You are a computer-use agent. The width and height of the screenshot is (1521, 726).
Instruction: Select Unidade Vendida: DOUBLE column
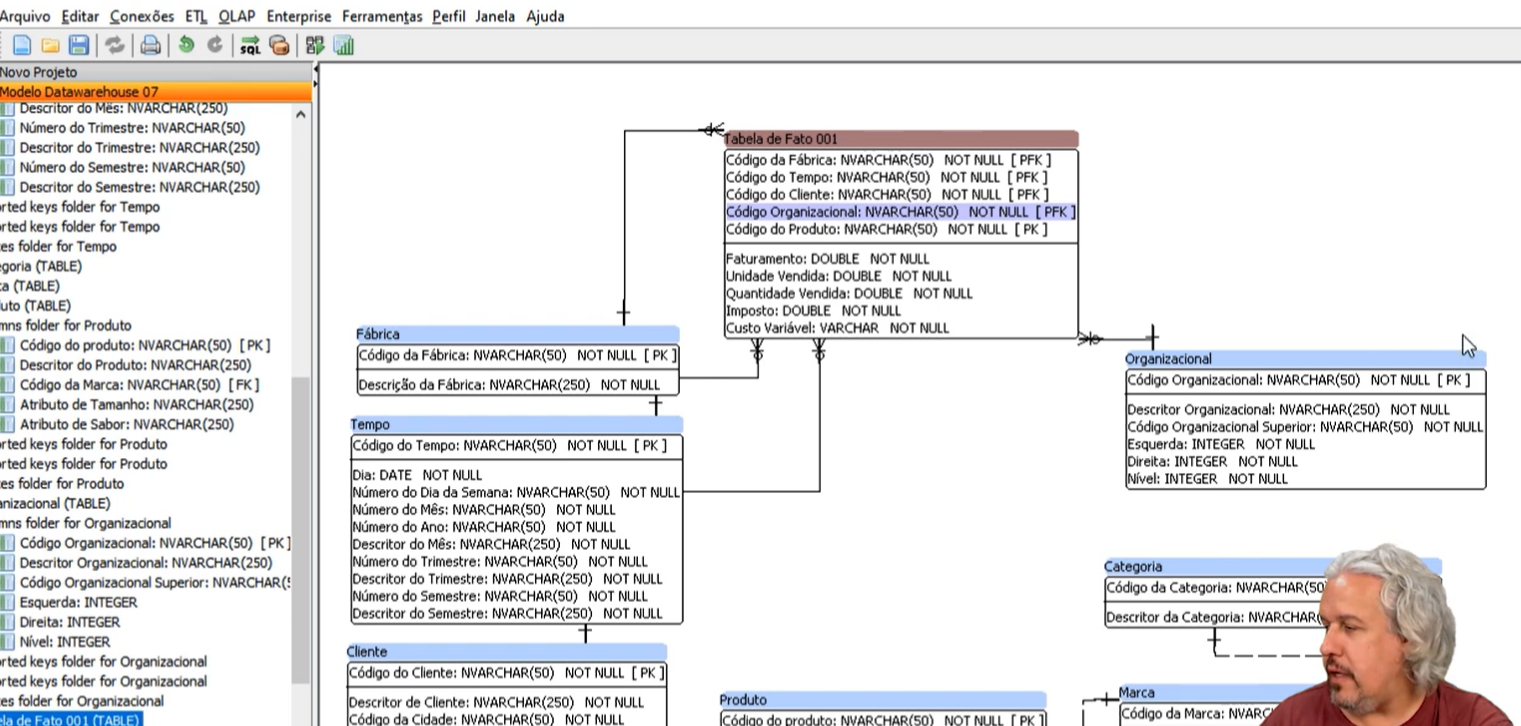[x=839, y=276]
